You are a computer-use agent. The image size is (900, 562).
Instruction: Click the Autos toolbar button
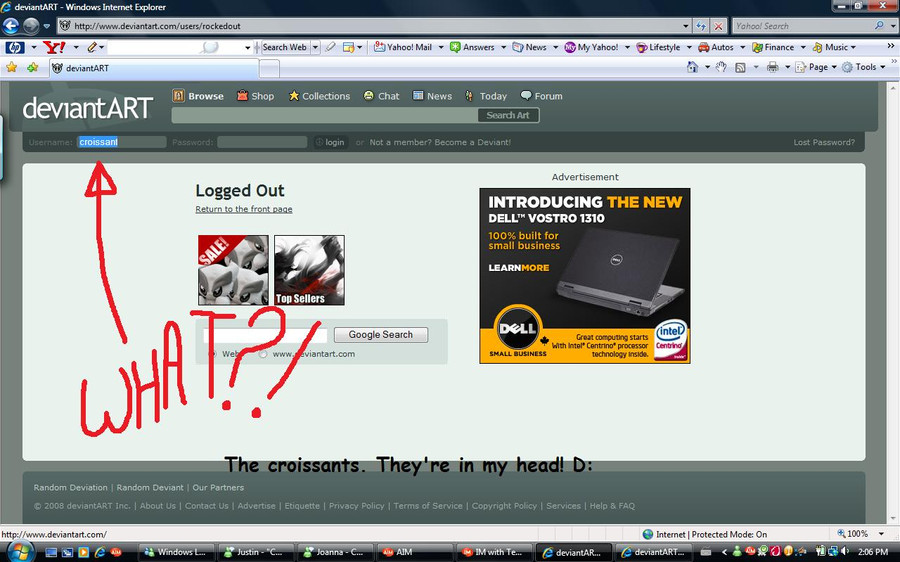tap(716, 47)
